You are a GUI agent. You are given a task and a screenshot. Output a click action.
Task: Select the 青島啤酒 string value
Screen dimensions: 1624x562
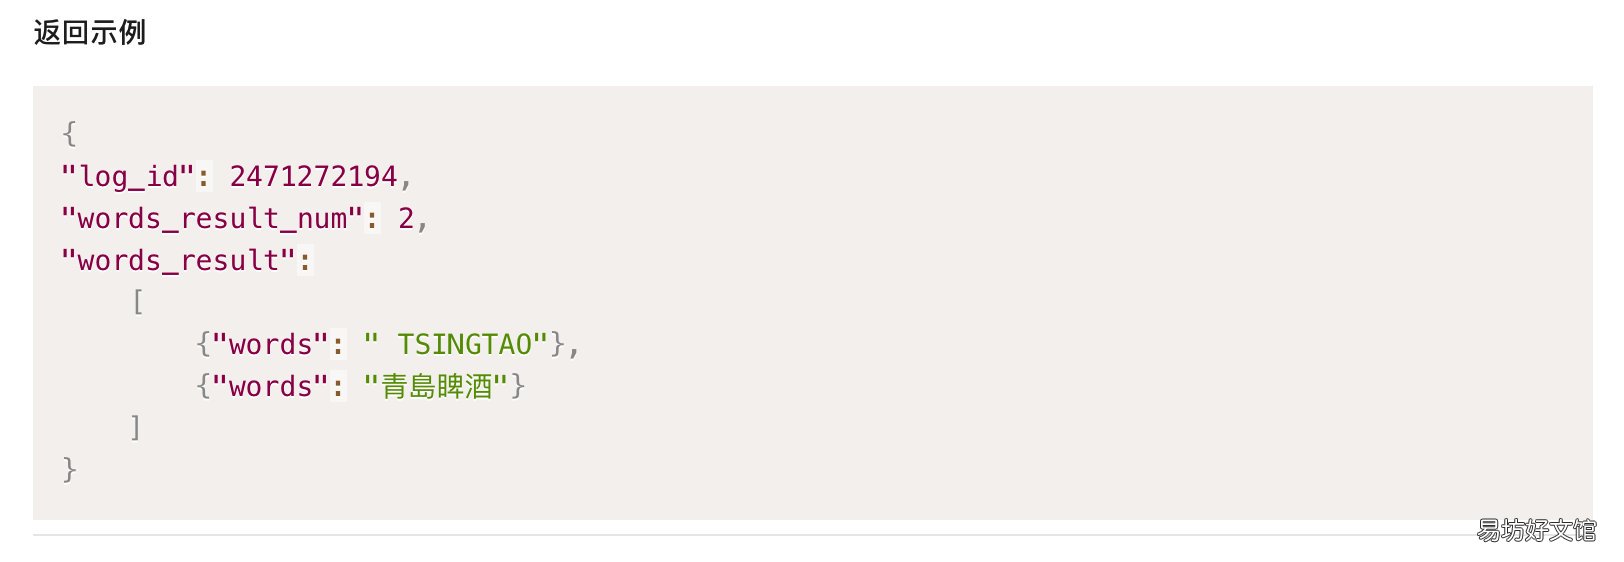(436, 387)
